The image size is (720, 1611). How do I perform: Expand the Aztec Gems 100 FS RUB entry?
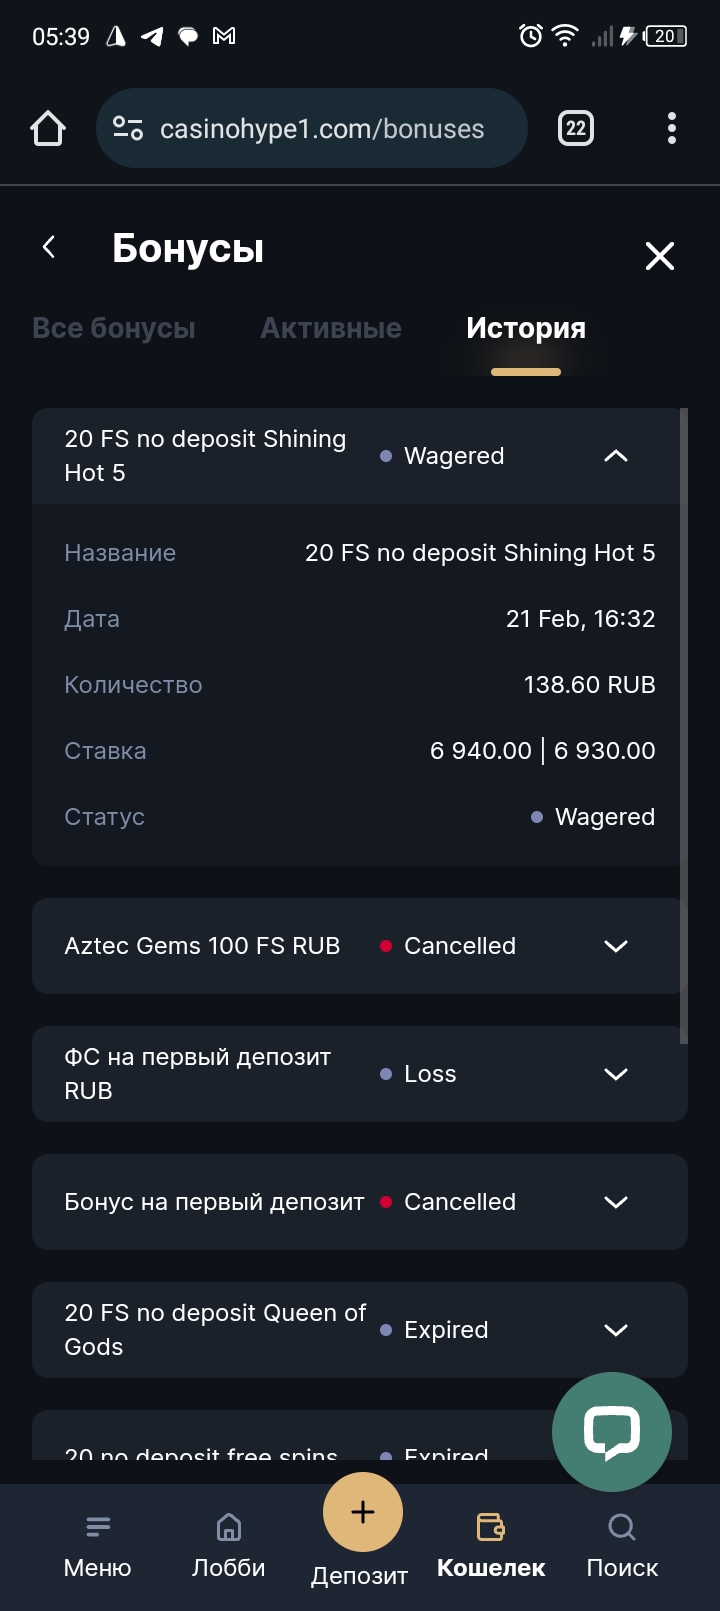(616, 946)
